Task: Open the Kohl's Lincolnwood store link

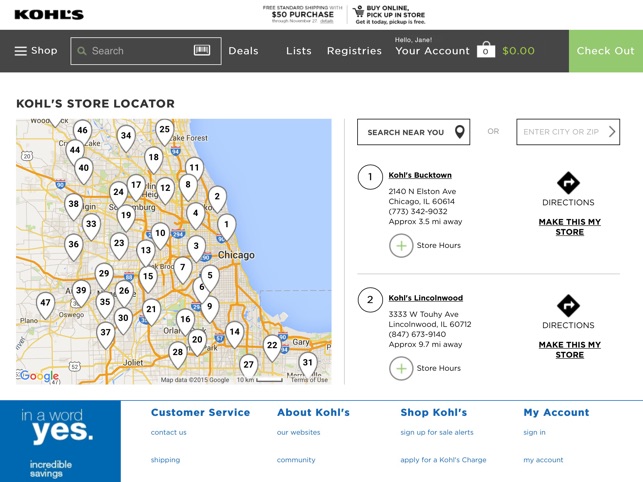Action: pos(426,298)
